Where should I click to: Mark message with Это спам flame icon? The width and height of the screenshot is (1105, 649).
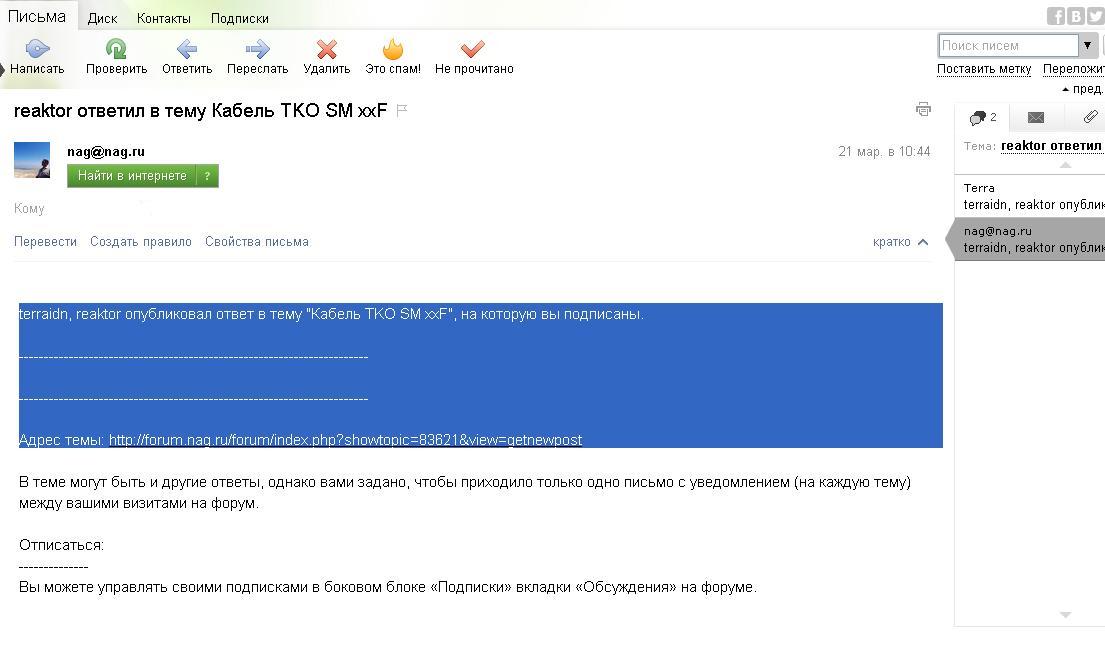point(393,49)
